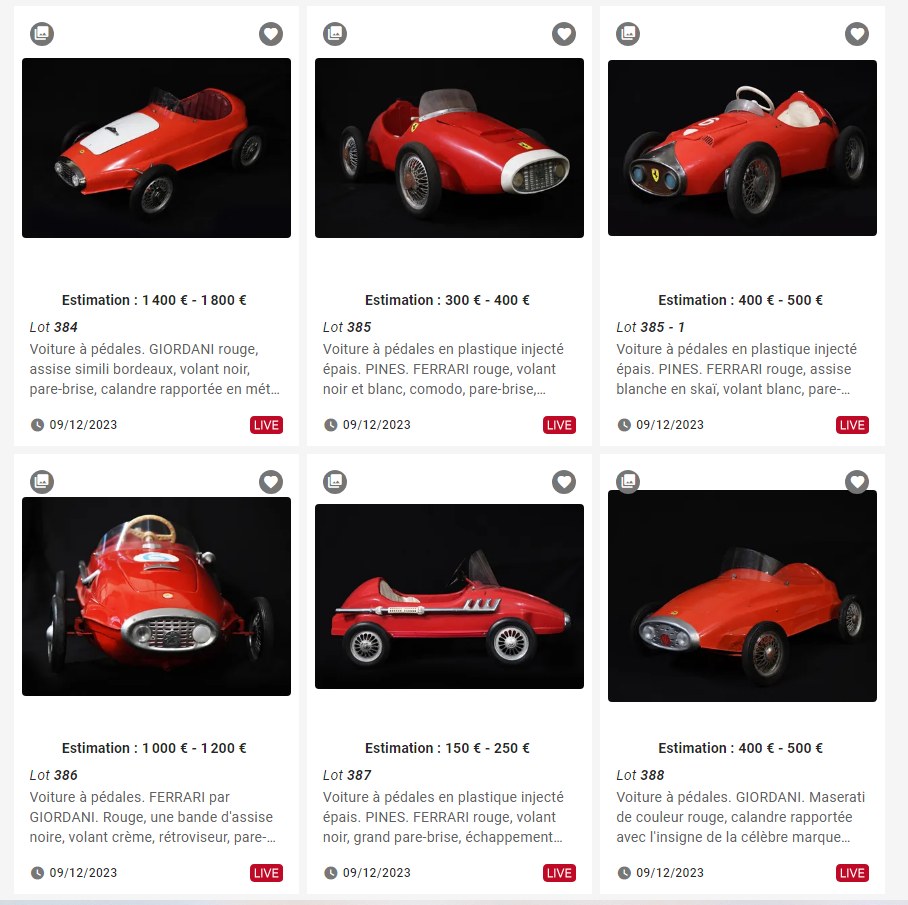Viewport: 908px width, 905px height.
Task: Click the heart icon for Lot 386
Action: pyautogui.click(x=270, y=482)
